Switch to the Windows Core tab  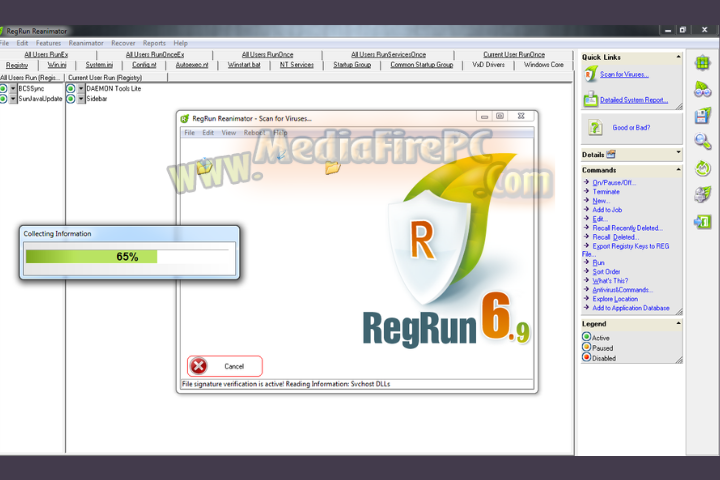pos(544,65)
